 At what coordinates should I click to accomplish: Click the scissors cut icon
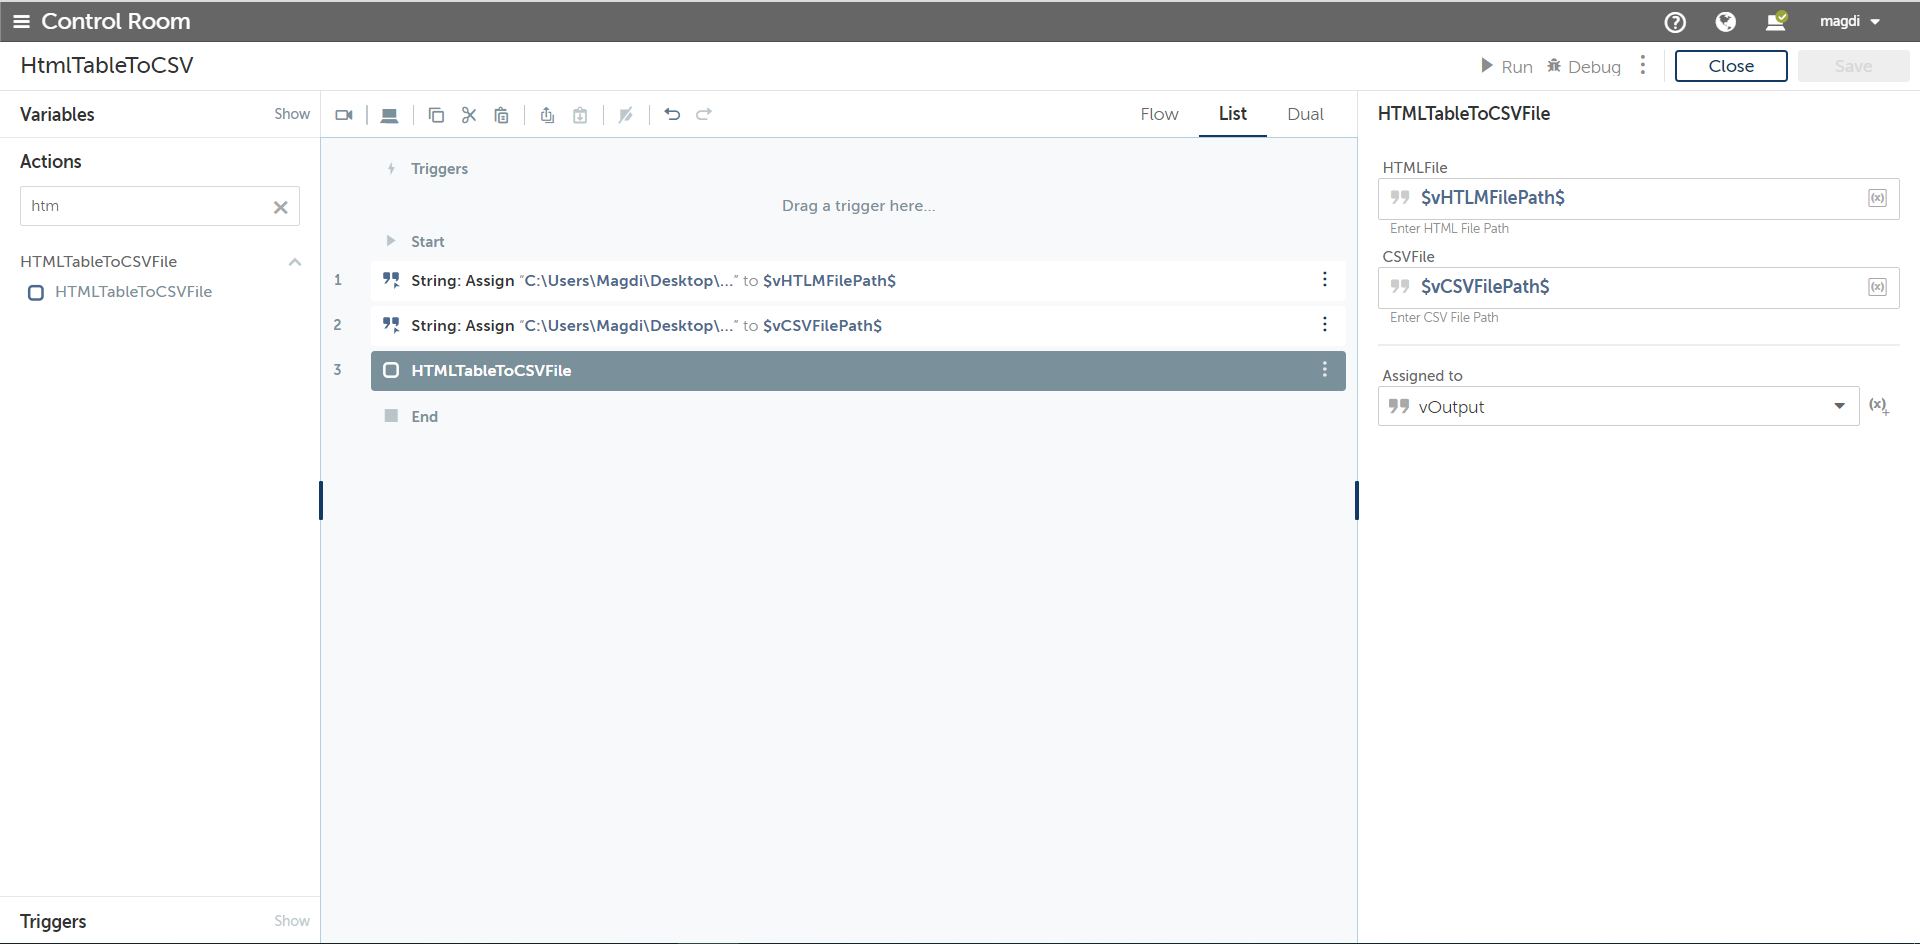pyautogui.click(x=469, y=115)
